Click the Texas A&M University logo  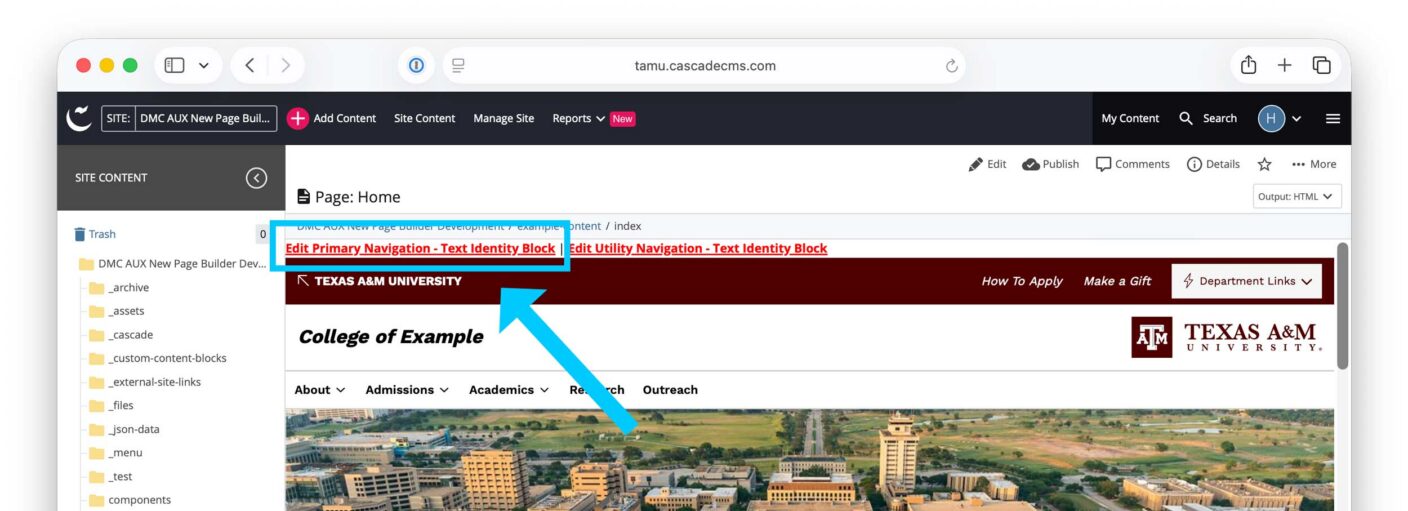coord(1227,337)
